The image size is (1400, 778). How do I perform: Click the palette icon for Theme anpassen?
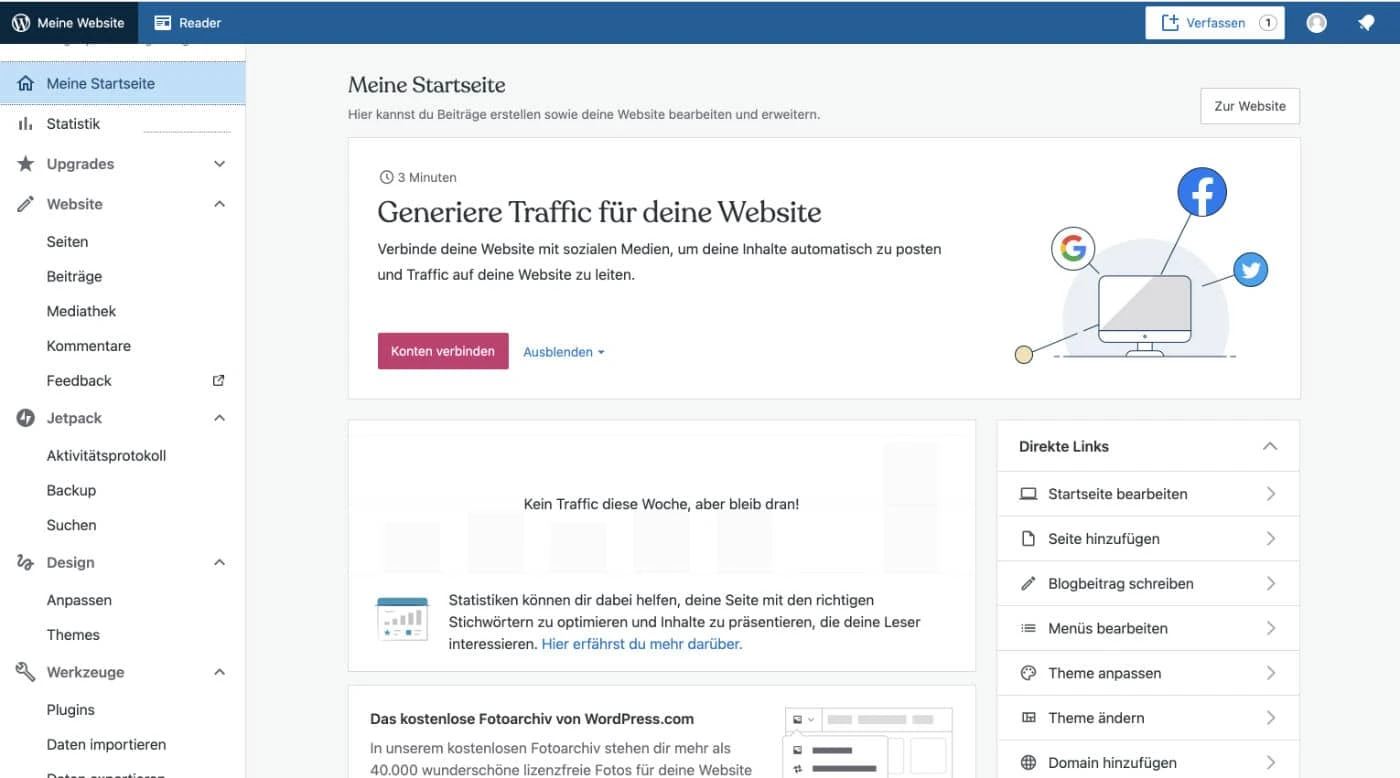pos(1028,673)
